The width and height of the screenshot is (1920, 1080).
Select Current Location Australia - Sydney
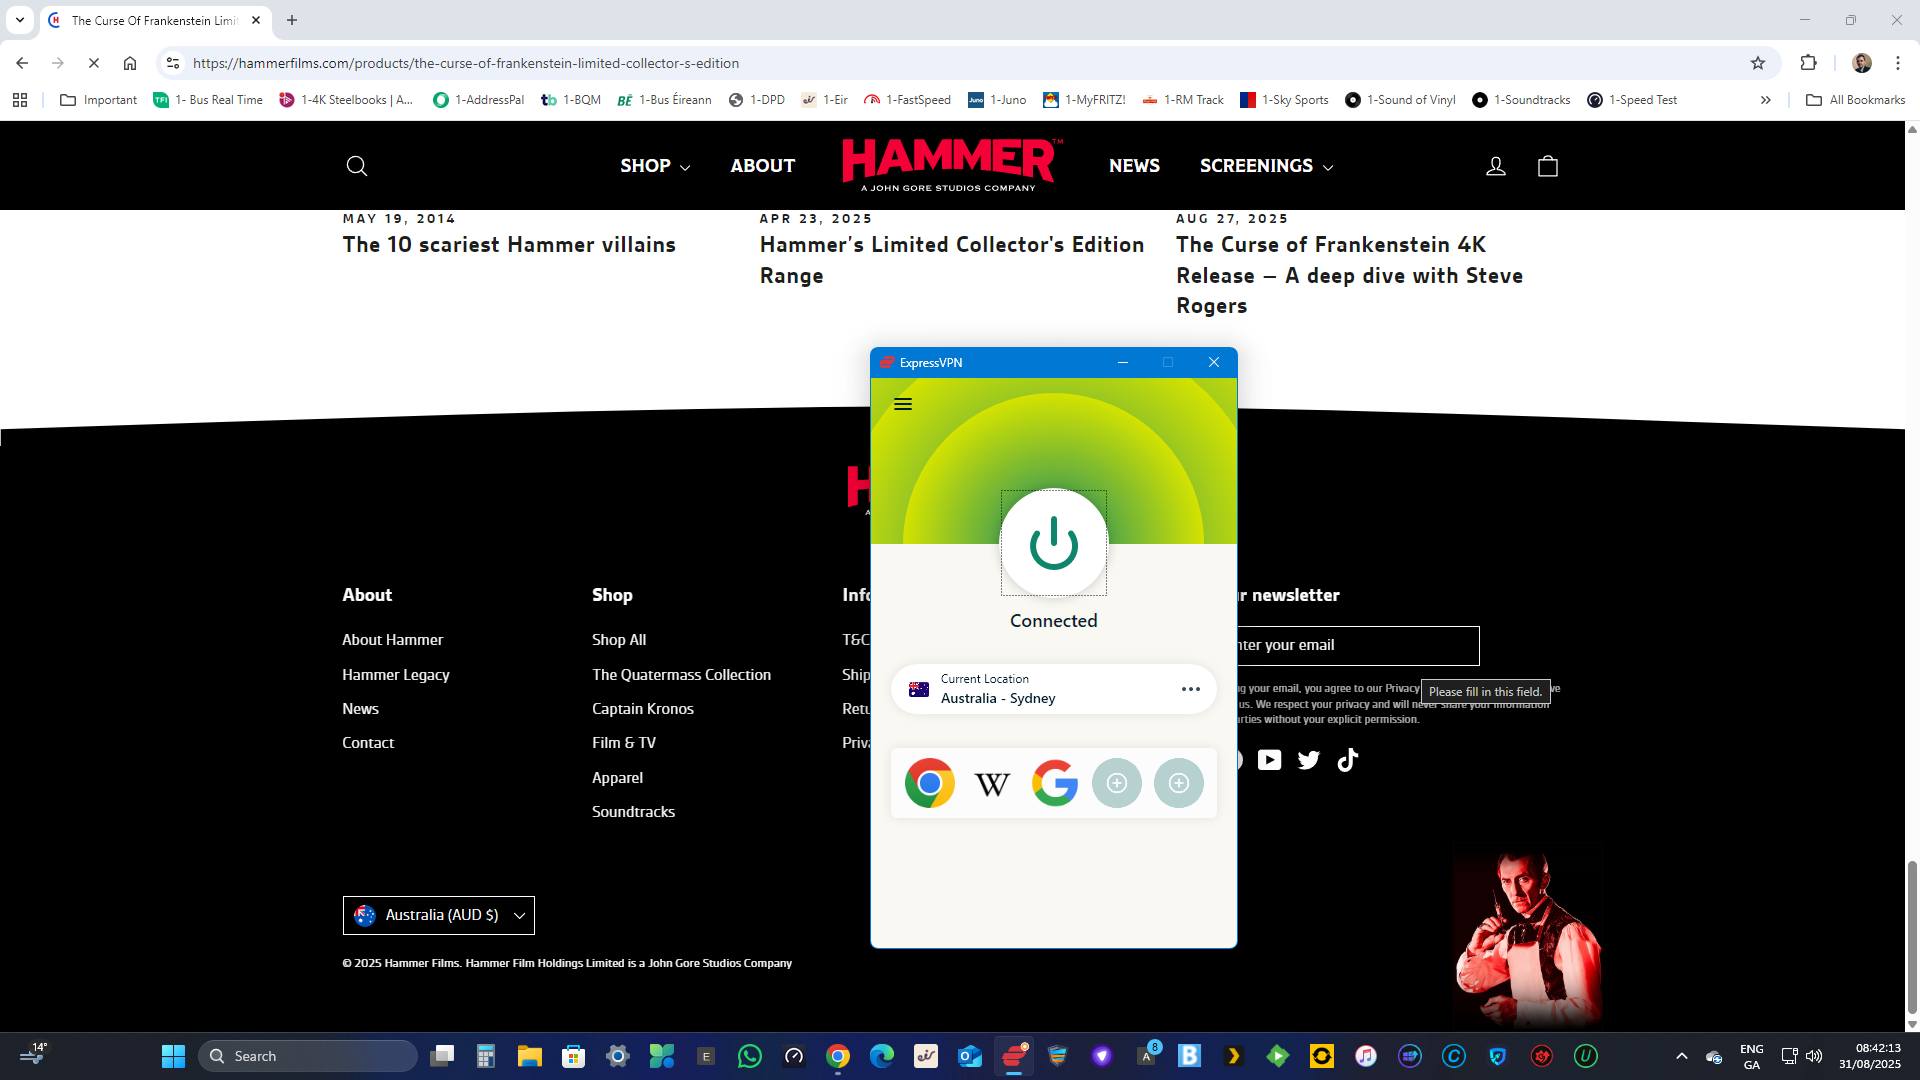(x=1054, y=689)
